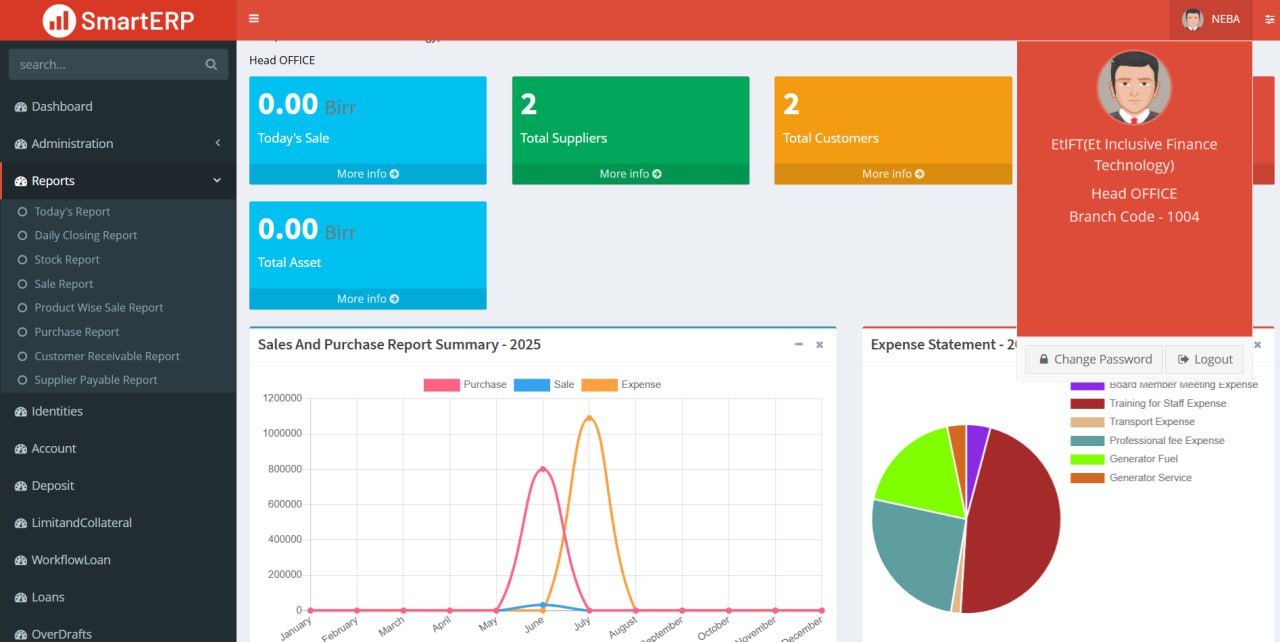This screenshot has height=642, width=1280.
Task: Collapse the Reports menu chevron
Action: click(218, 181)
